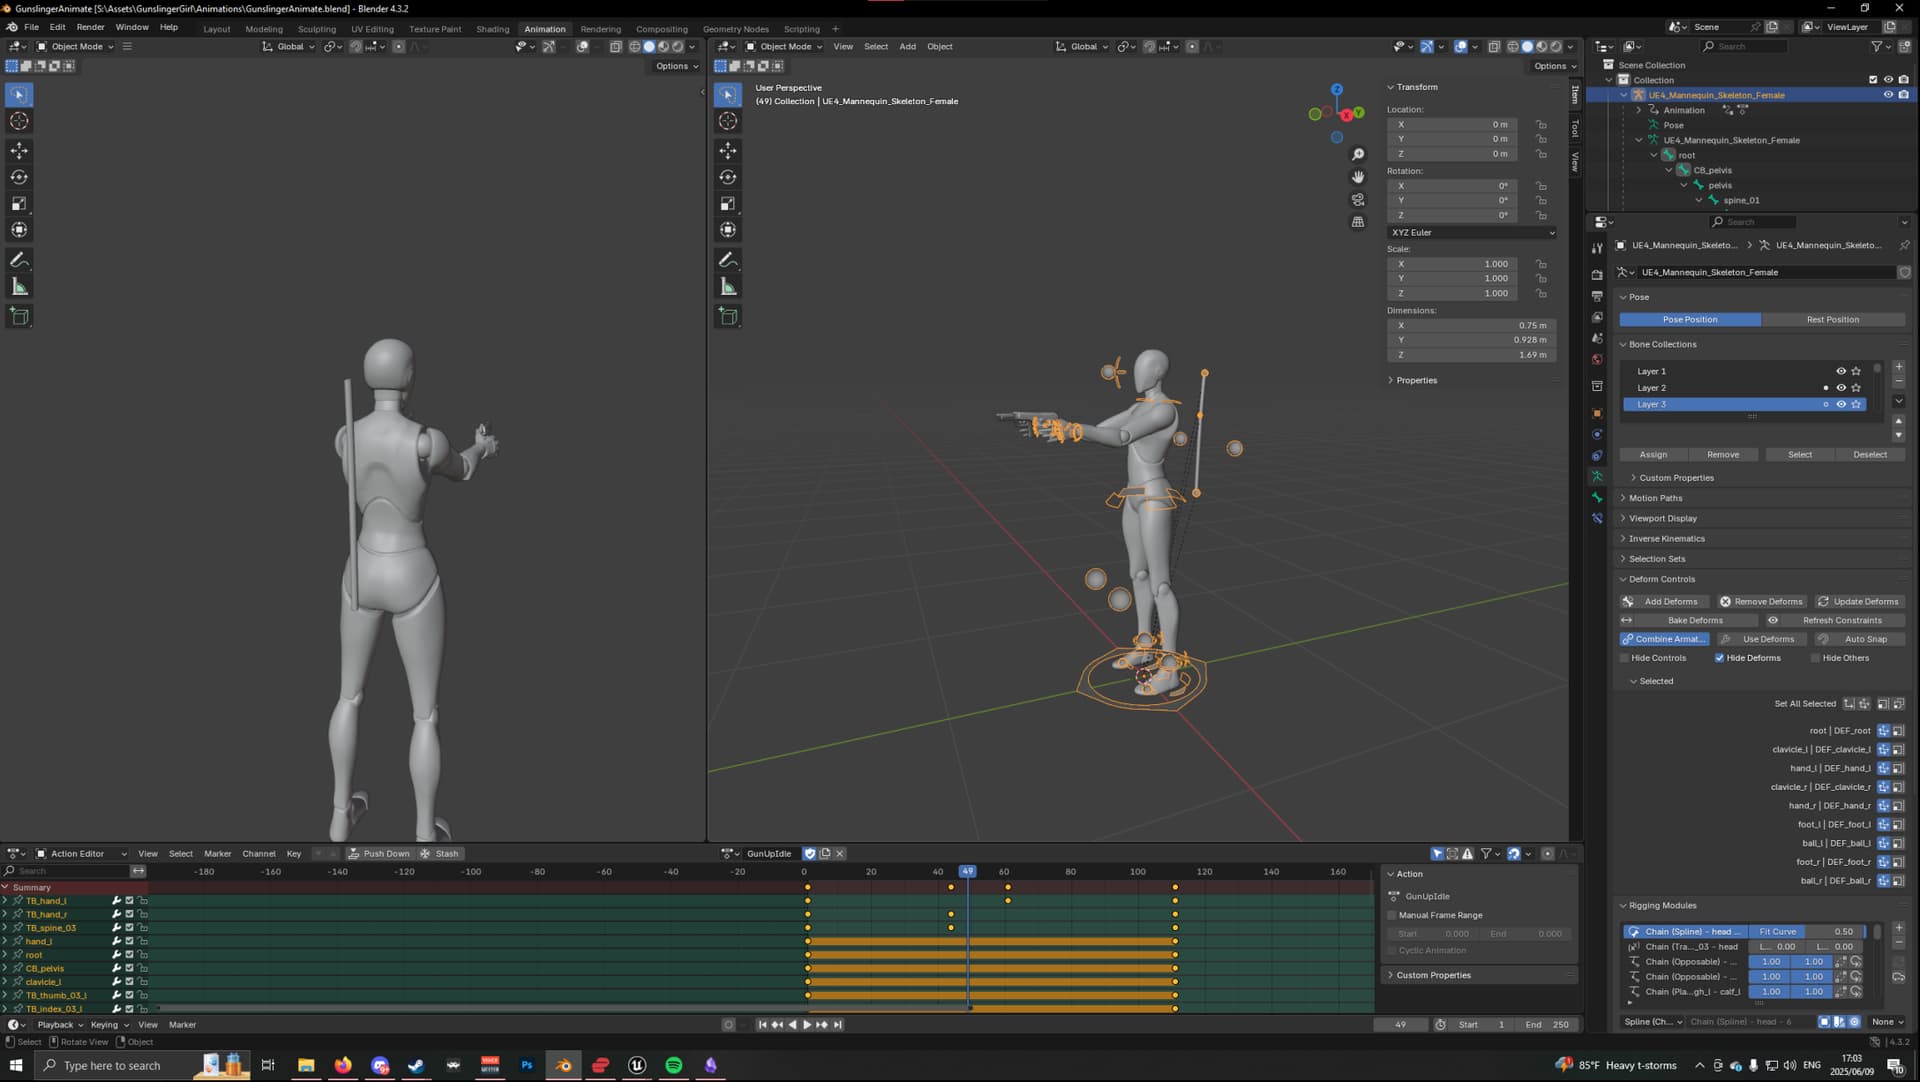Viewport: 1920px width, 1082px height.
Task: Open the Render menu in top bar
Action: [x=90, y=27]
